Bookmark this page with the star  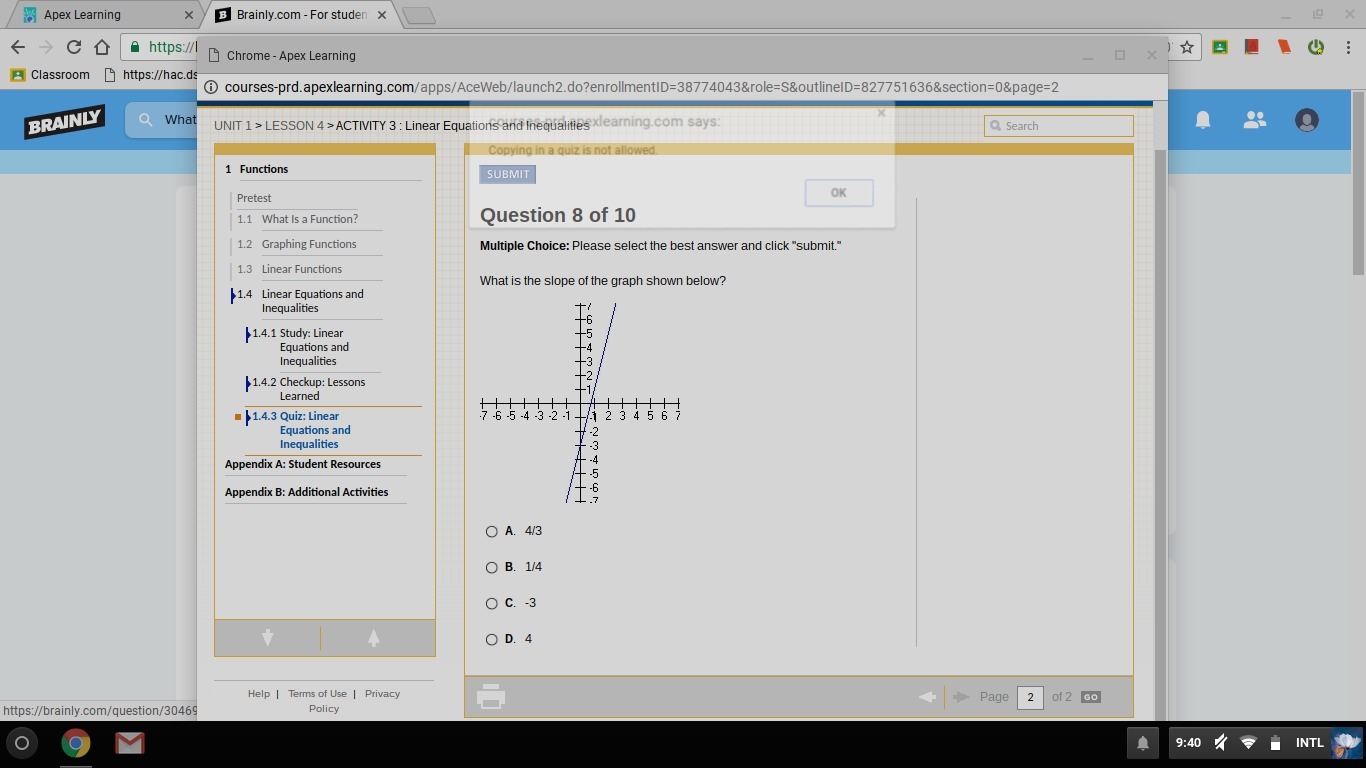click(1187, 47)
